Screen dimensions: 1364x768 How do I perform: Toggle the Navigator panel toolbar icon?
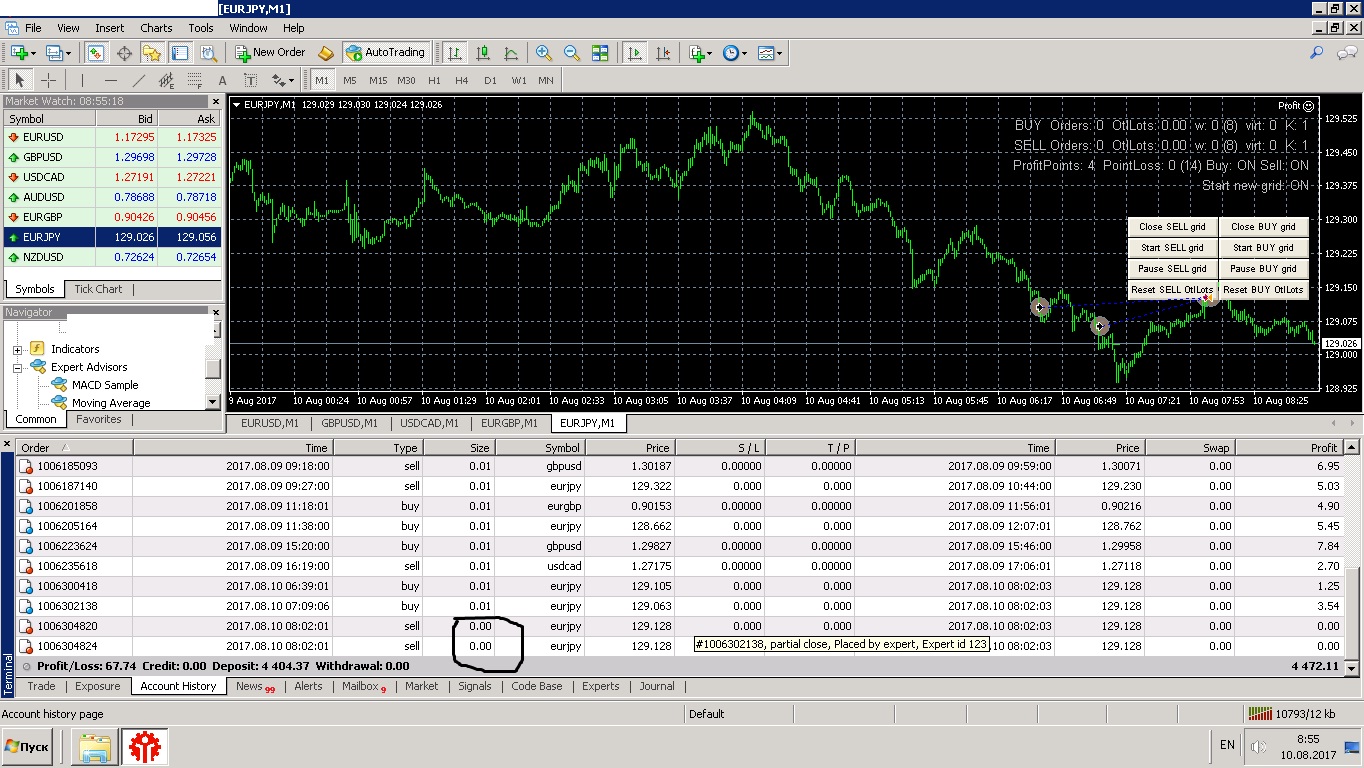pyautogui.click(x=152, y=53)
